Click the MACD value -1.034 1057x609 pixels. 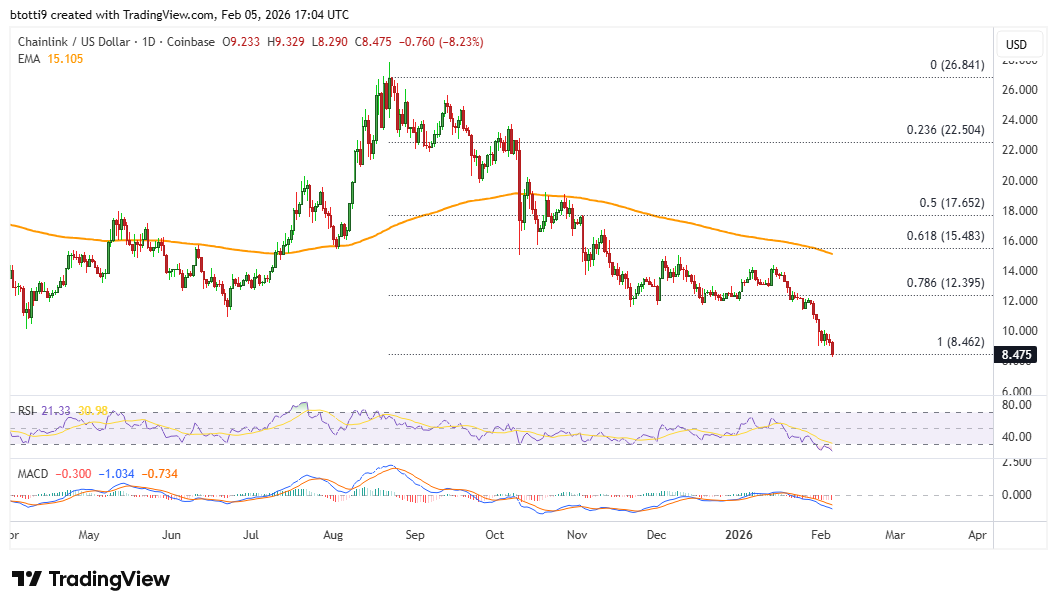116,473
